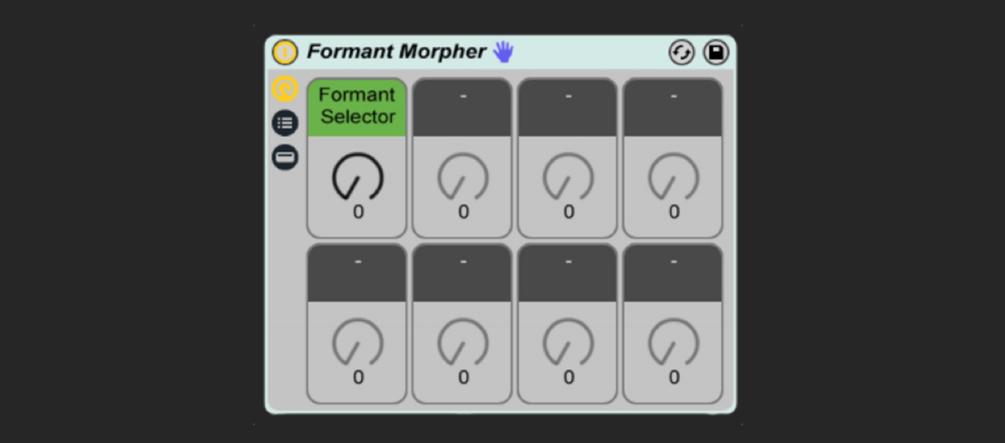The image size is (1005, 443).
Task: Click the purple hand icon beside title
Action: [503, 51]
